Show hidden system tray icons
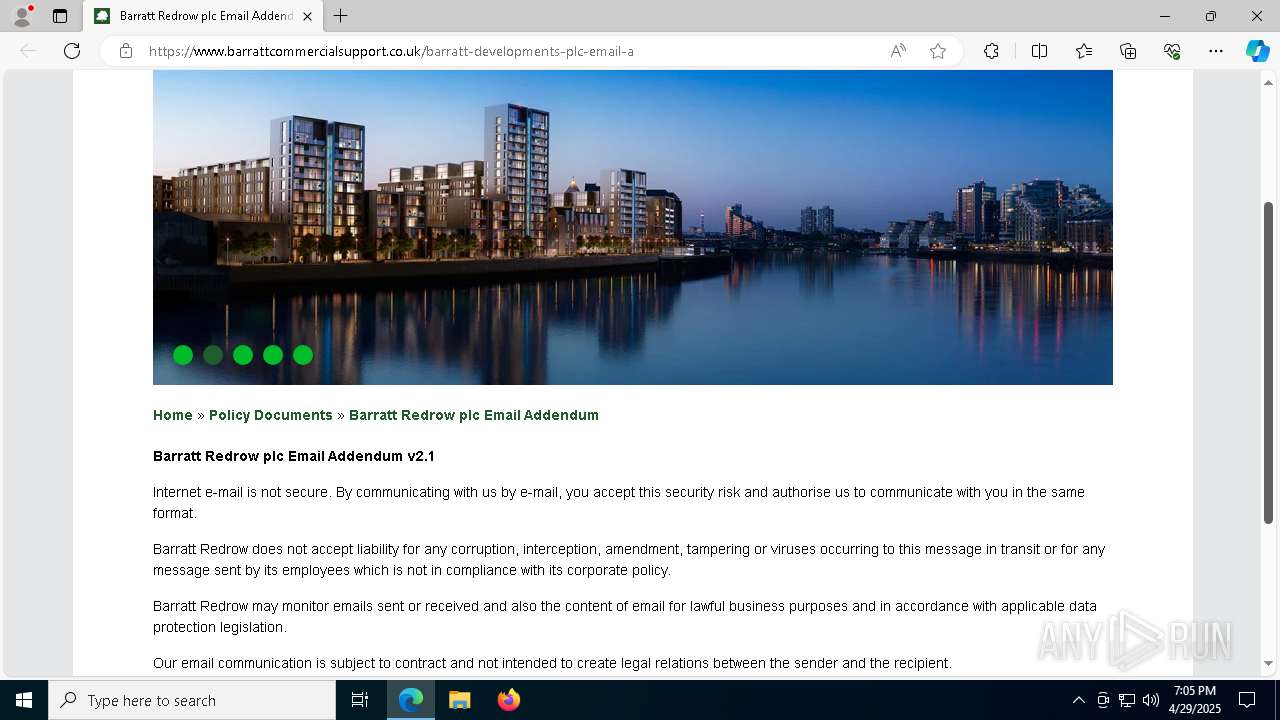Viewport: 1280px width, 720px height. coord(1078,700)
